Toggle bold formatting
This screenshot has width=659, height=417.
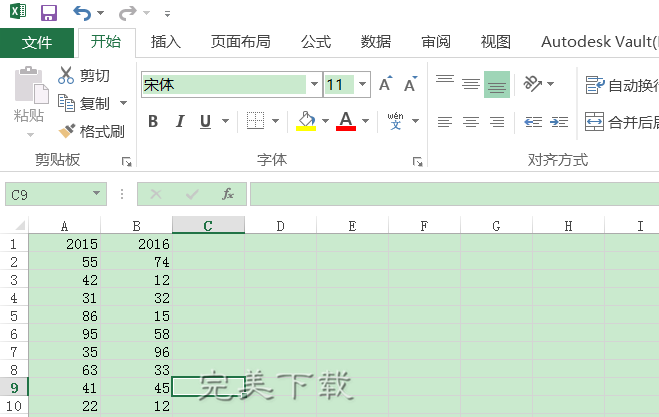click(153, 121)
